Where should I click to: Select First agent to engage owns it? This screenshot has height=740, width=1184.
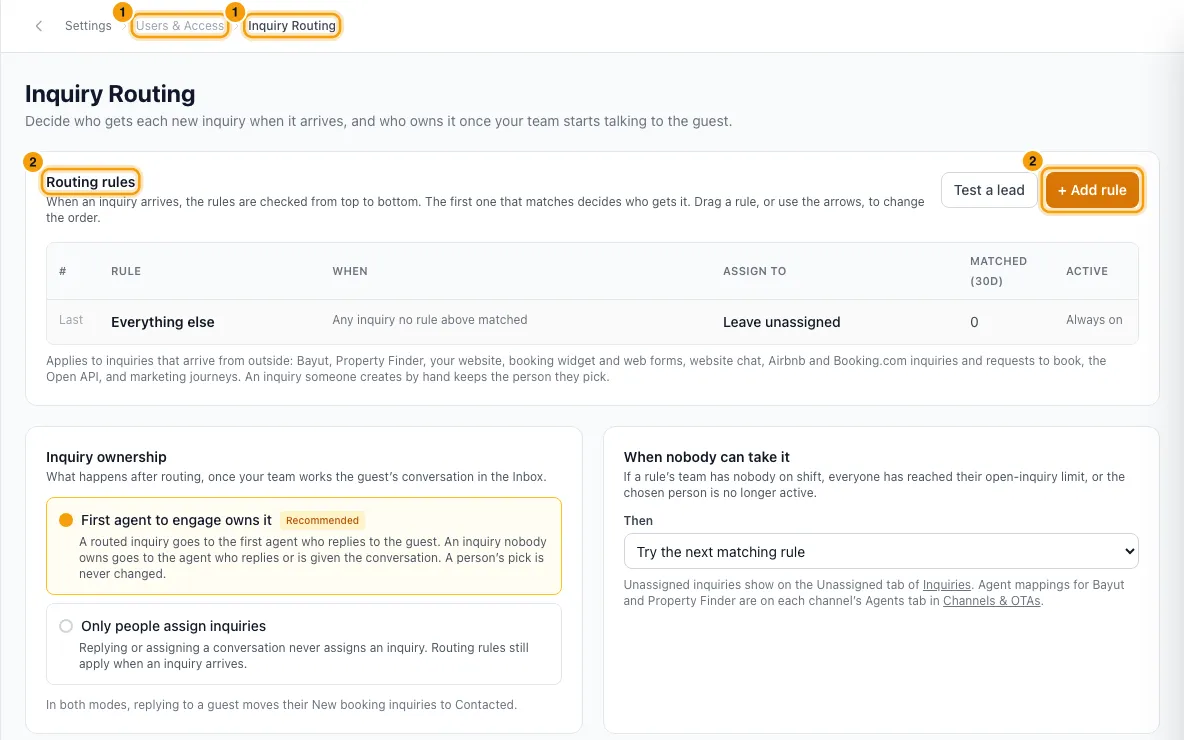coord(304,546)
